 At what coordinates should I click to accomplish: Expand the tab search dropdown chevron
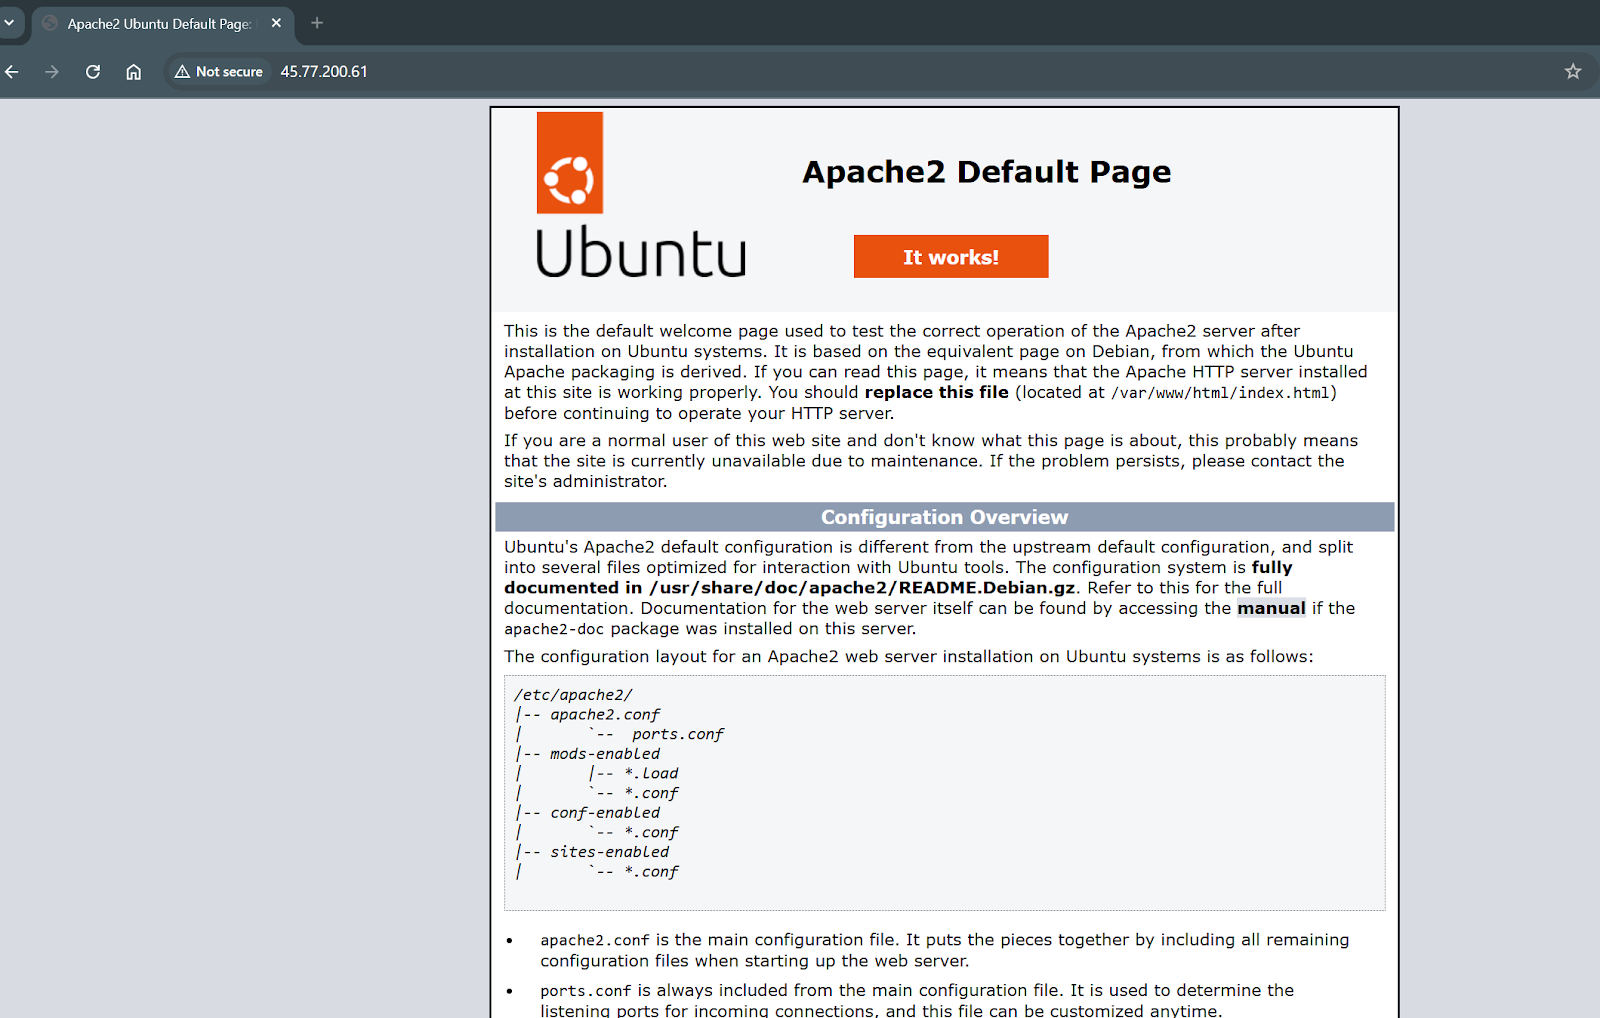9,22
